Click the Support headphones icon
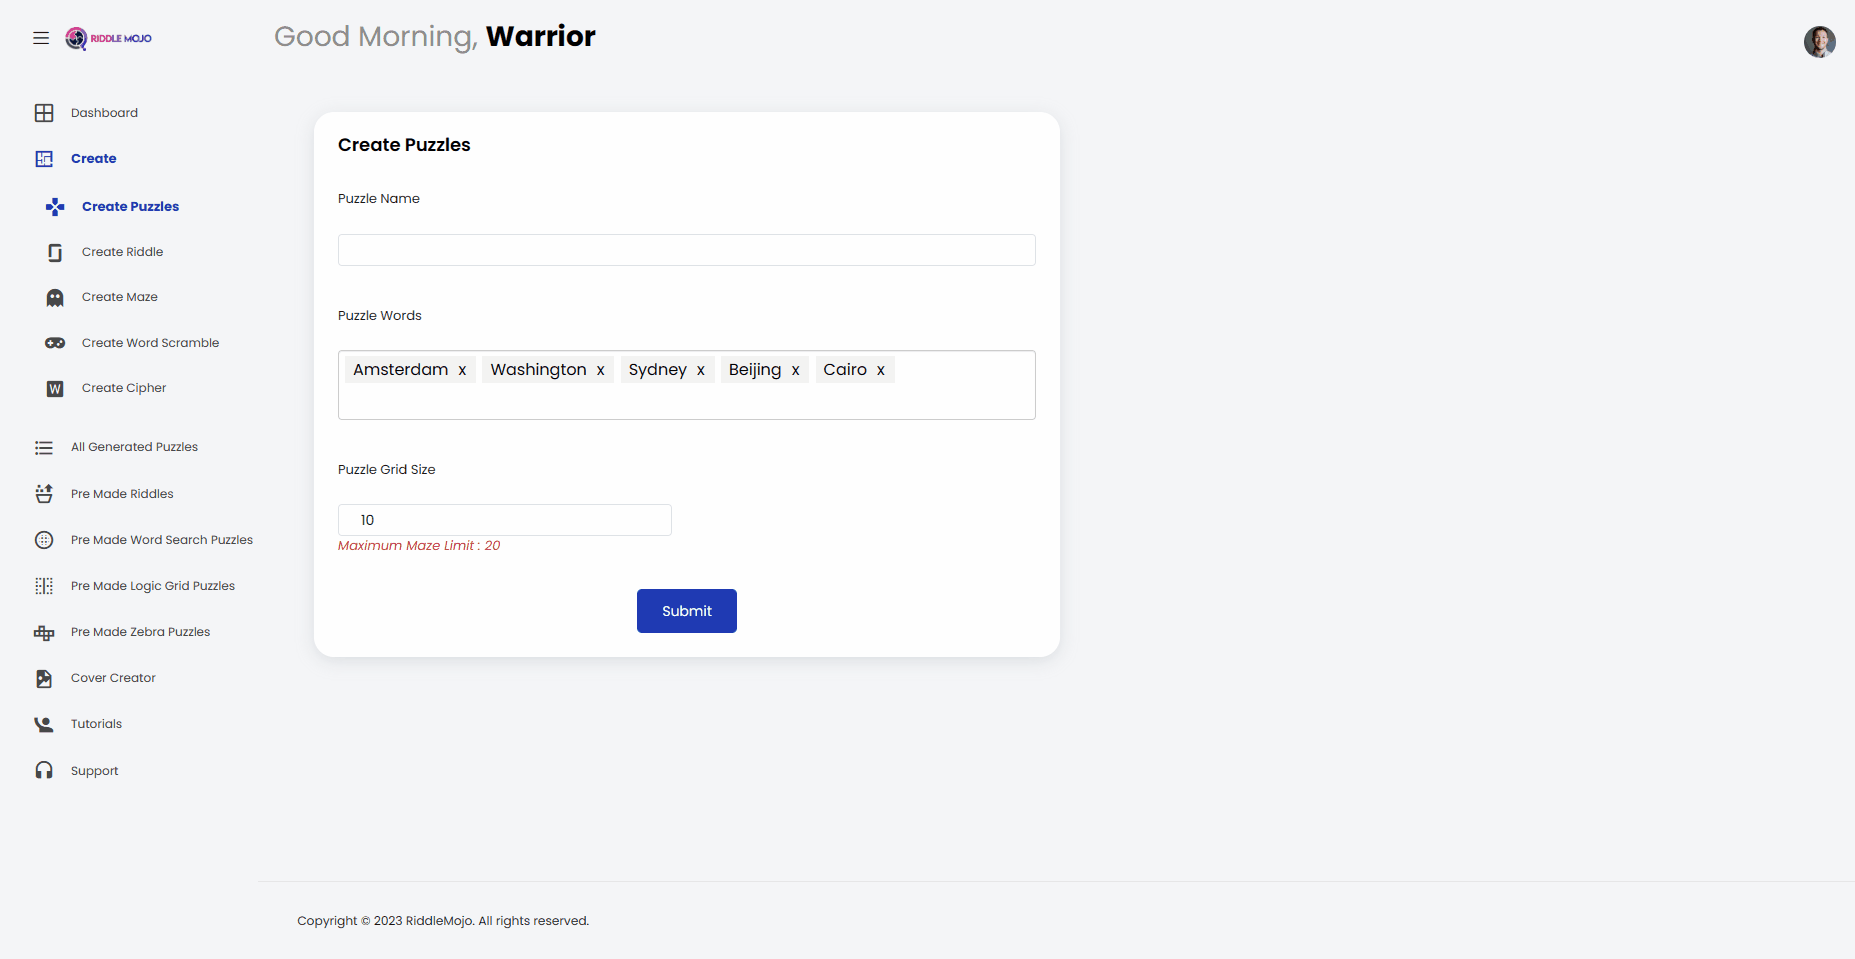The width and height of the screenshot is (1855, 959). pos(44,771)
